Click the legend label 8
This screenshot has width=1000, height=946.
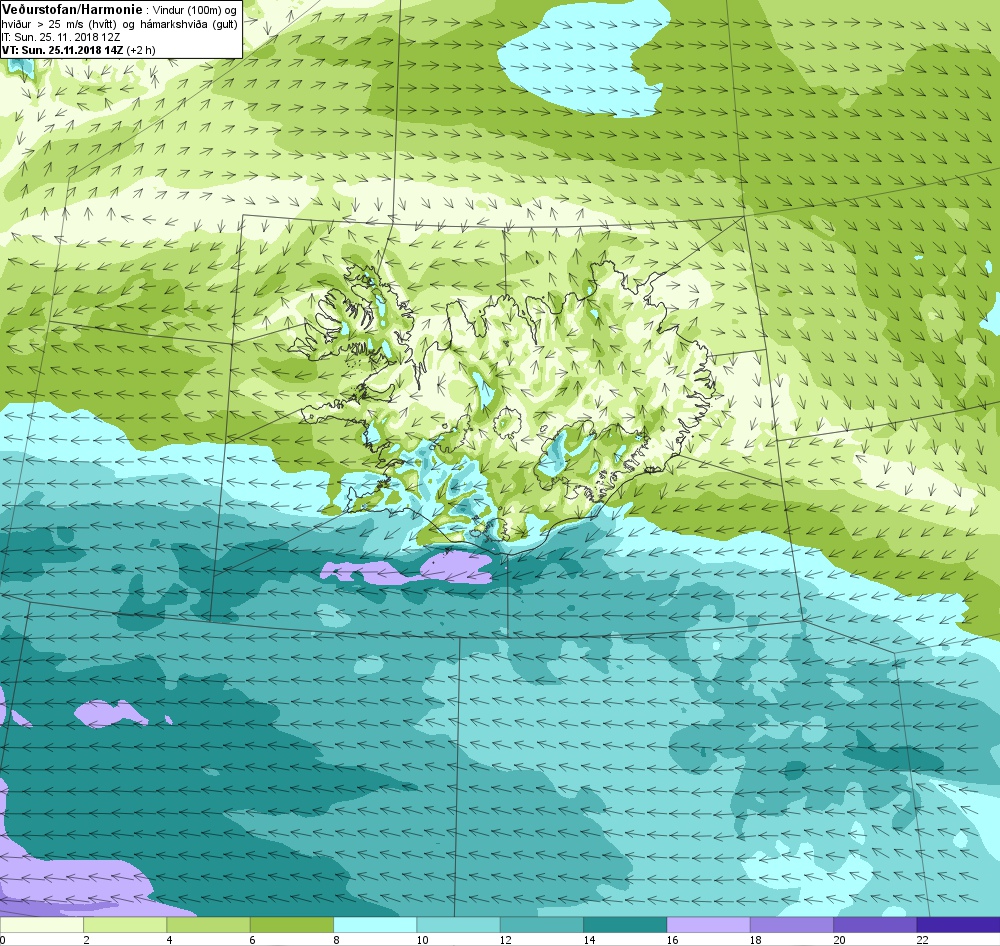click(x=337, y=939)
